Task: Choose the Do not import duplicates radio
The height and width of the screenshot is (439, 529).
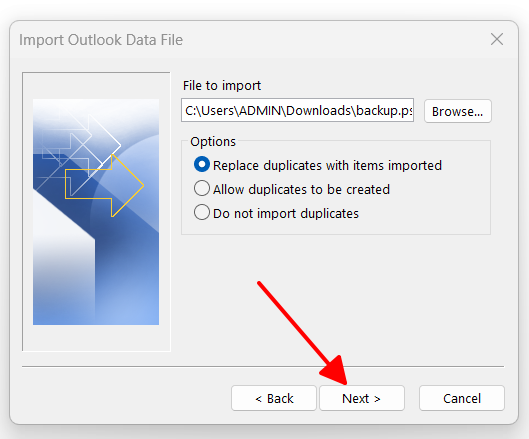Action: [x=202, y=213]
